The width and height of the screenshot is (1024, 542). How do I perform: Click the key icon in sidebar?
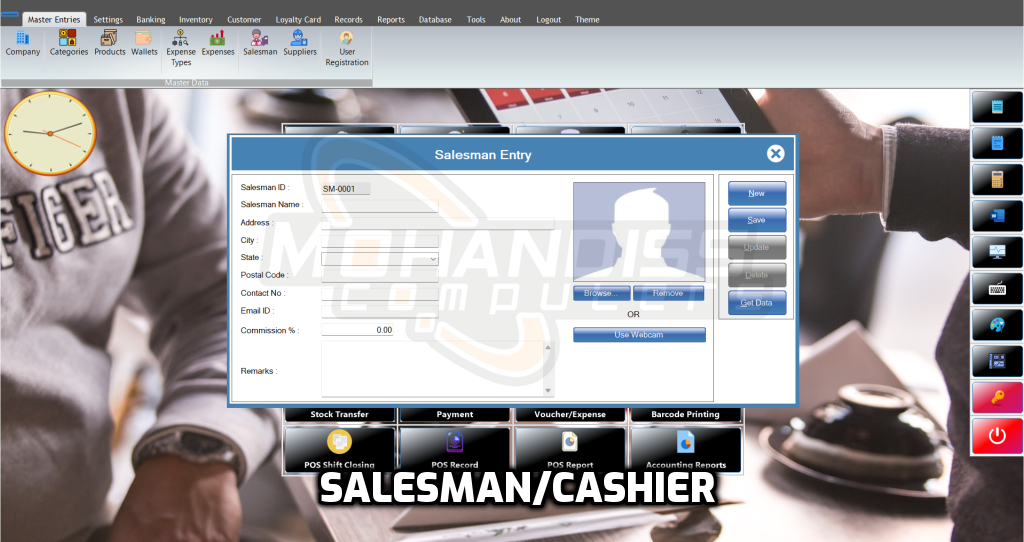point(997,398)
